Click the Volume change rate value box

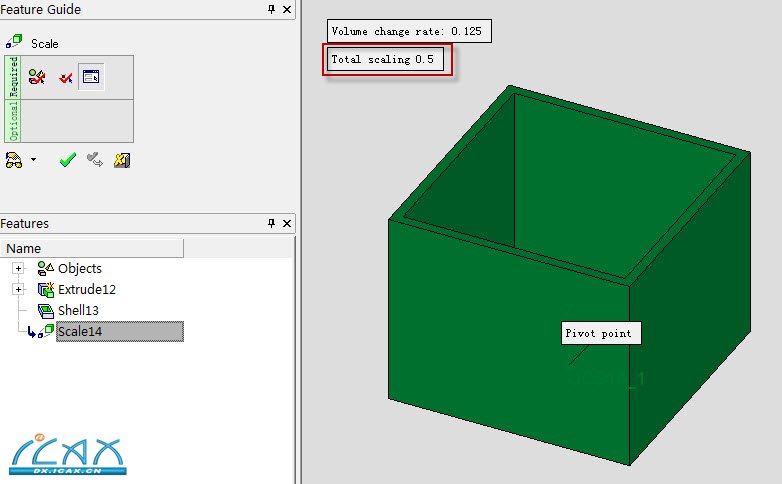[x=409, y=31]
